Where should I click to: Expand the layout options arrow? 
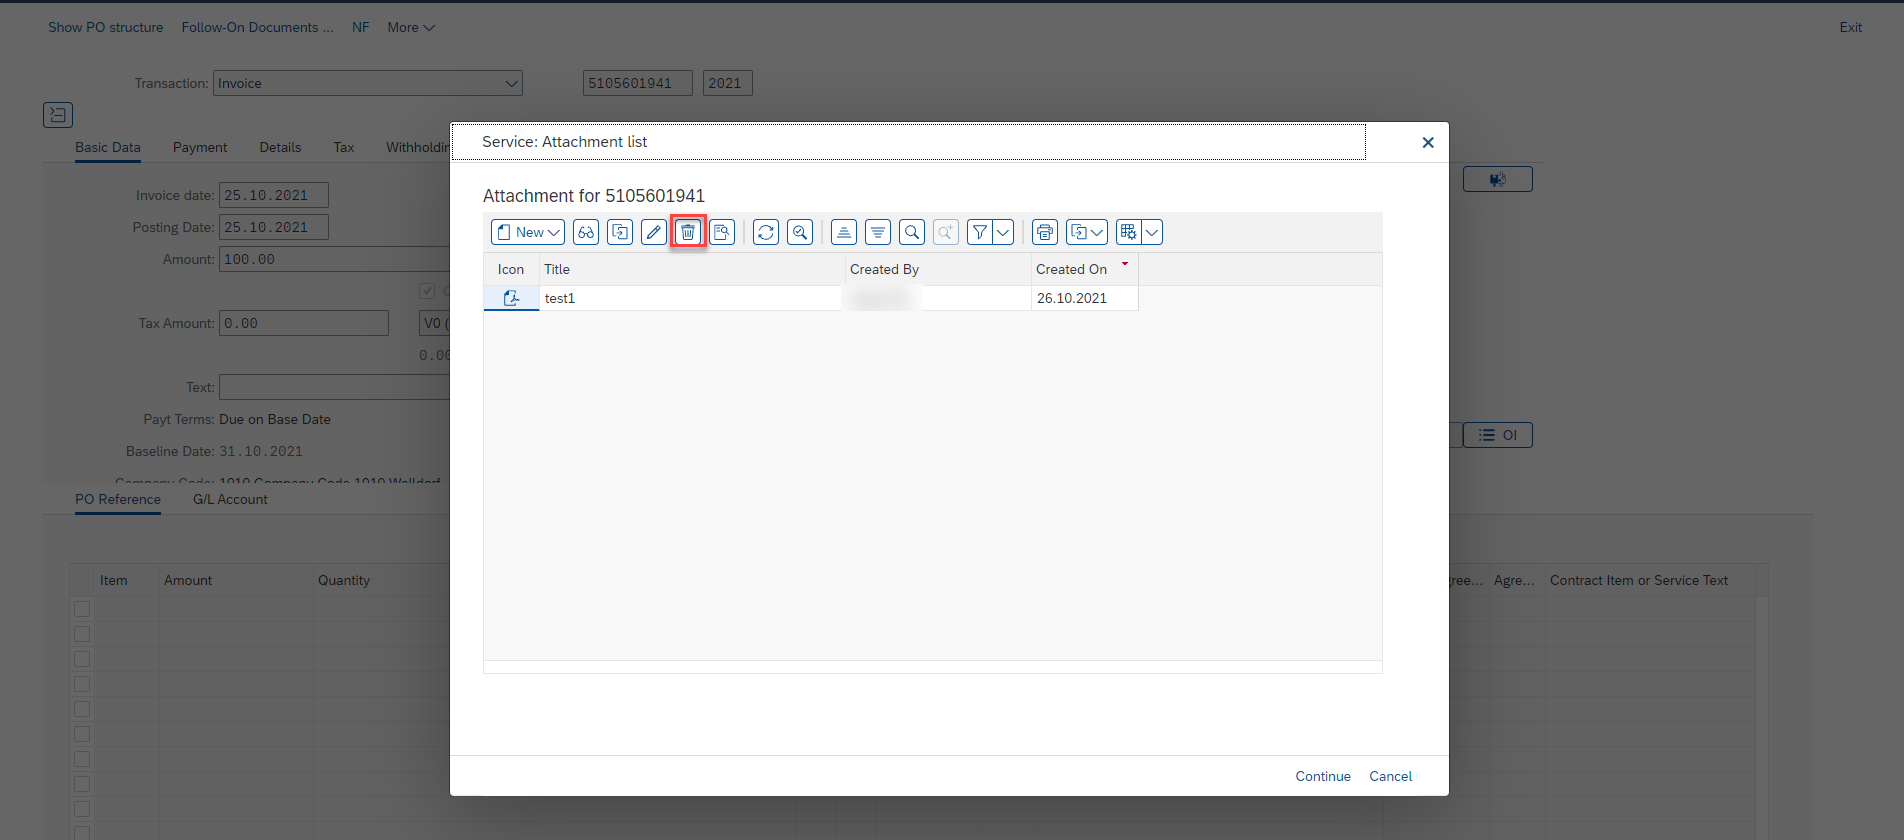pyautogui.click(x=1152, y=232)
